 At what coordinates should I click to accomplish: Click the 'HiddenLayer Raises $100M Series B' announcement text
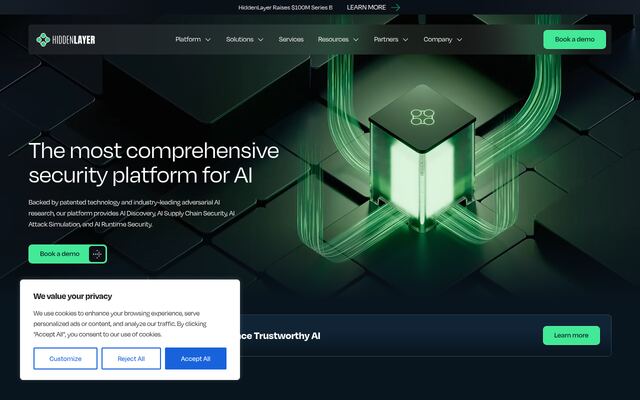pos(285,7)
